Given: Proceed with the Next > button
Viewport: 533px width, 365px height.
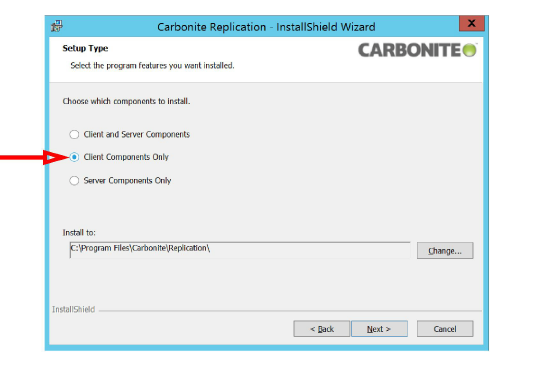Looking at the screenshot, I should click(x=379, y=329).
